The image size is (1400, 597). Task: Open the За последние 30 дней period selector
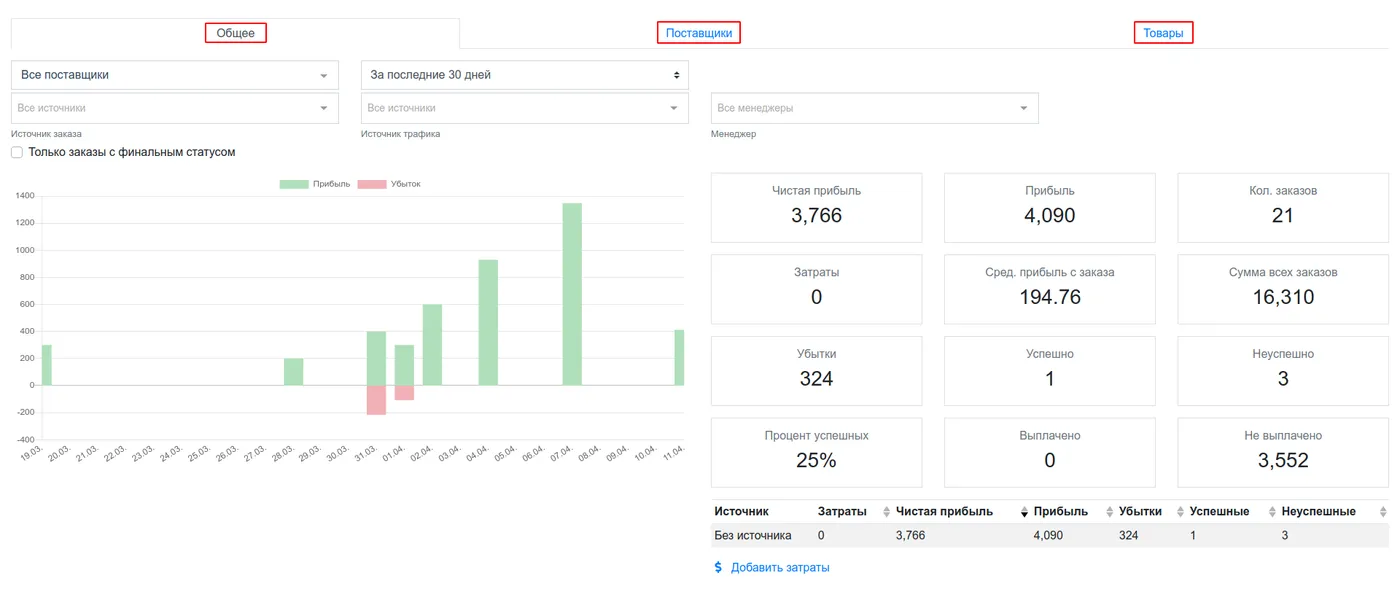click(x=525, y=75)
